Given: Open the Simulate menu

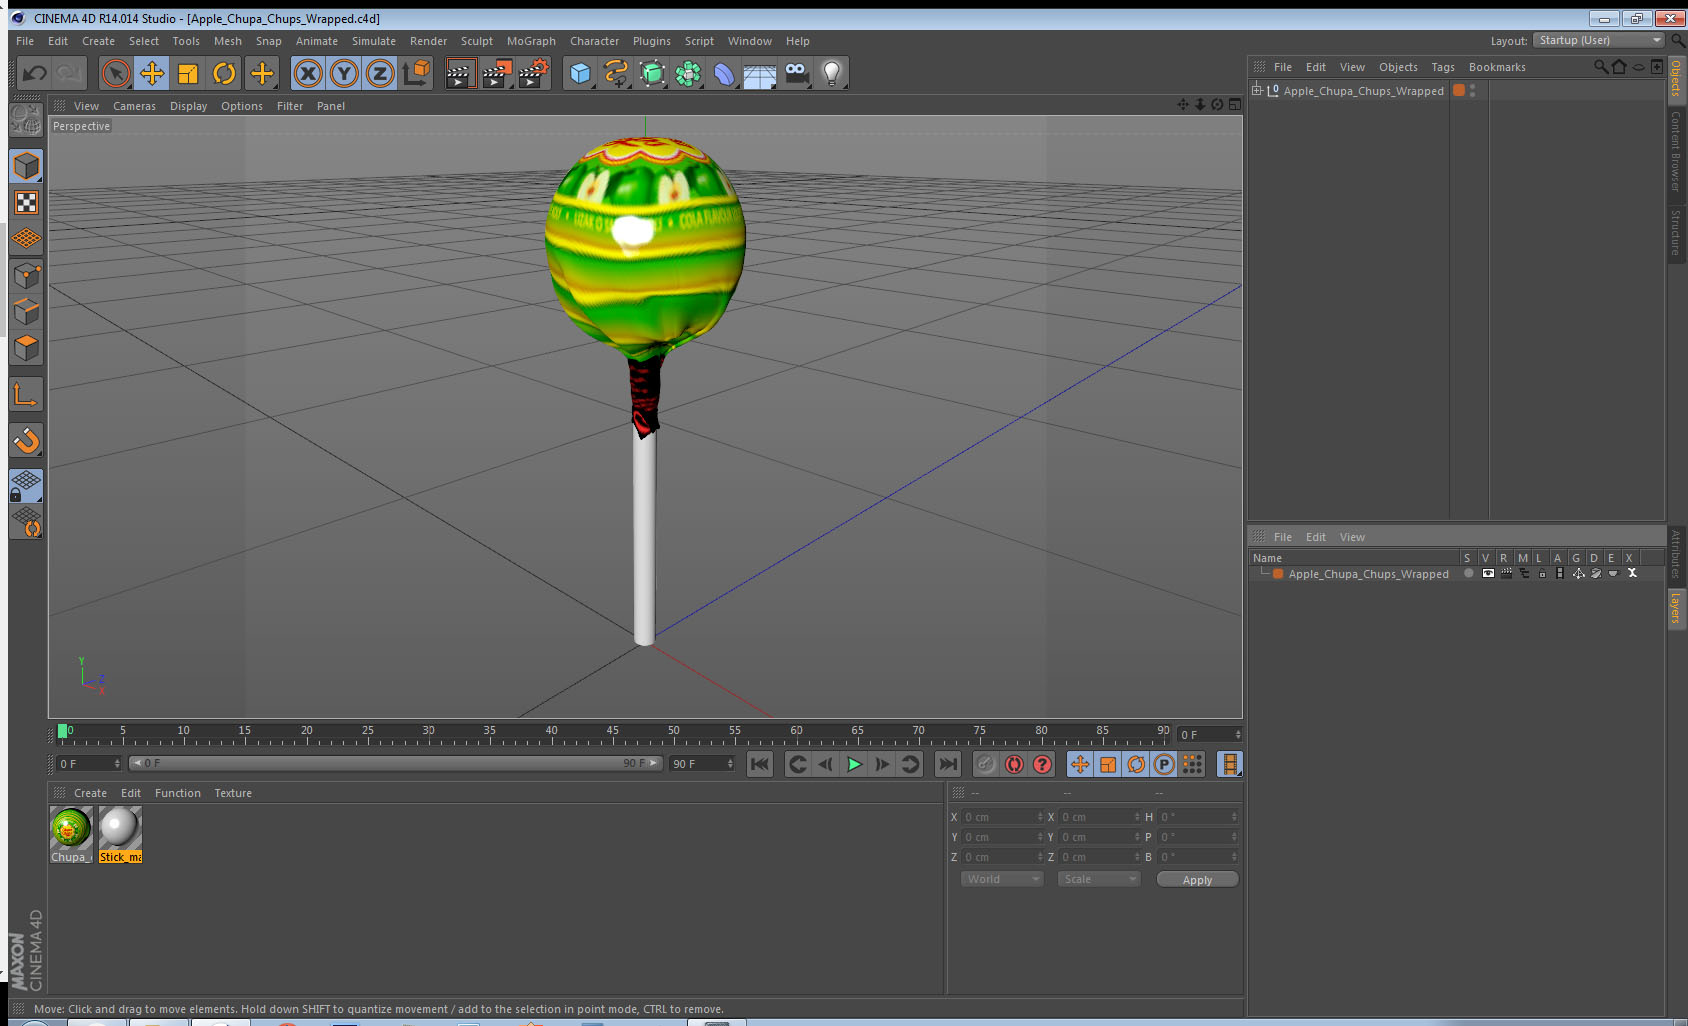Looking at the screenshot, I should [x=374, y=41].
